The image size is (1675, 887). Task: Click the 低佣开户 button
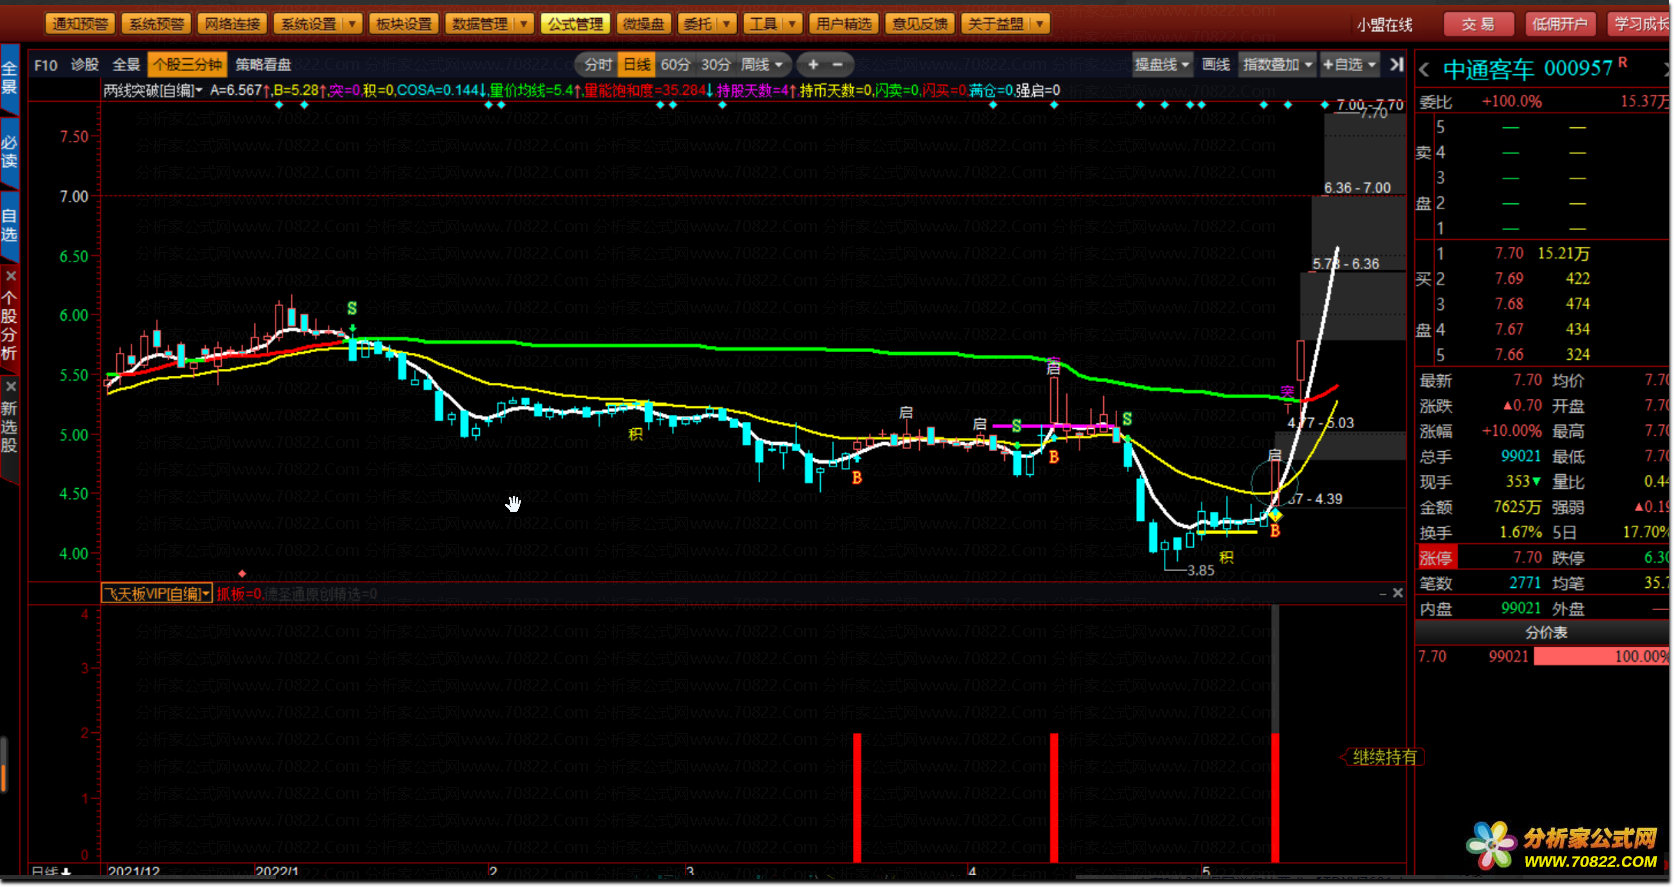(1560, 24)
